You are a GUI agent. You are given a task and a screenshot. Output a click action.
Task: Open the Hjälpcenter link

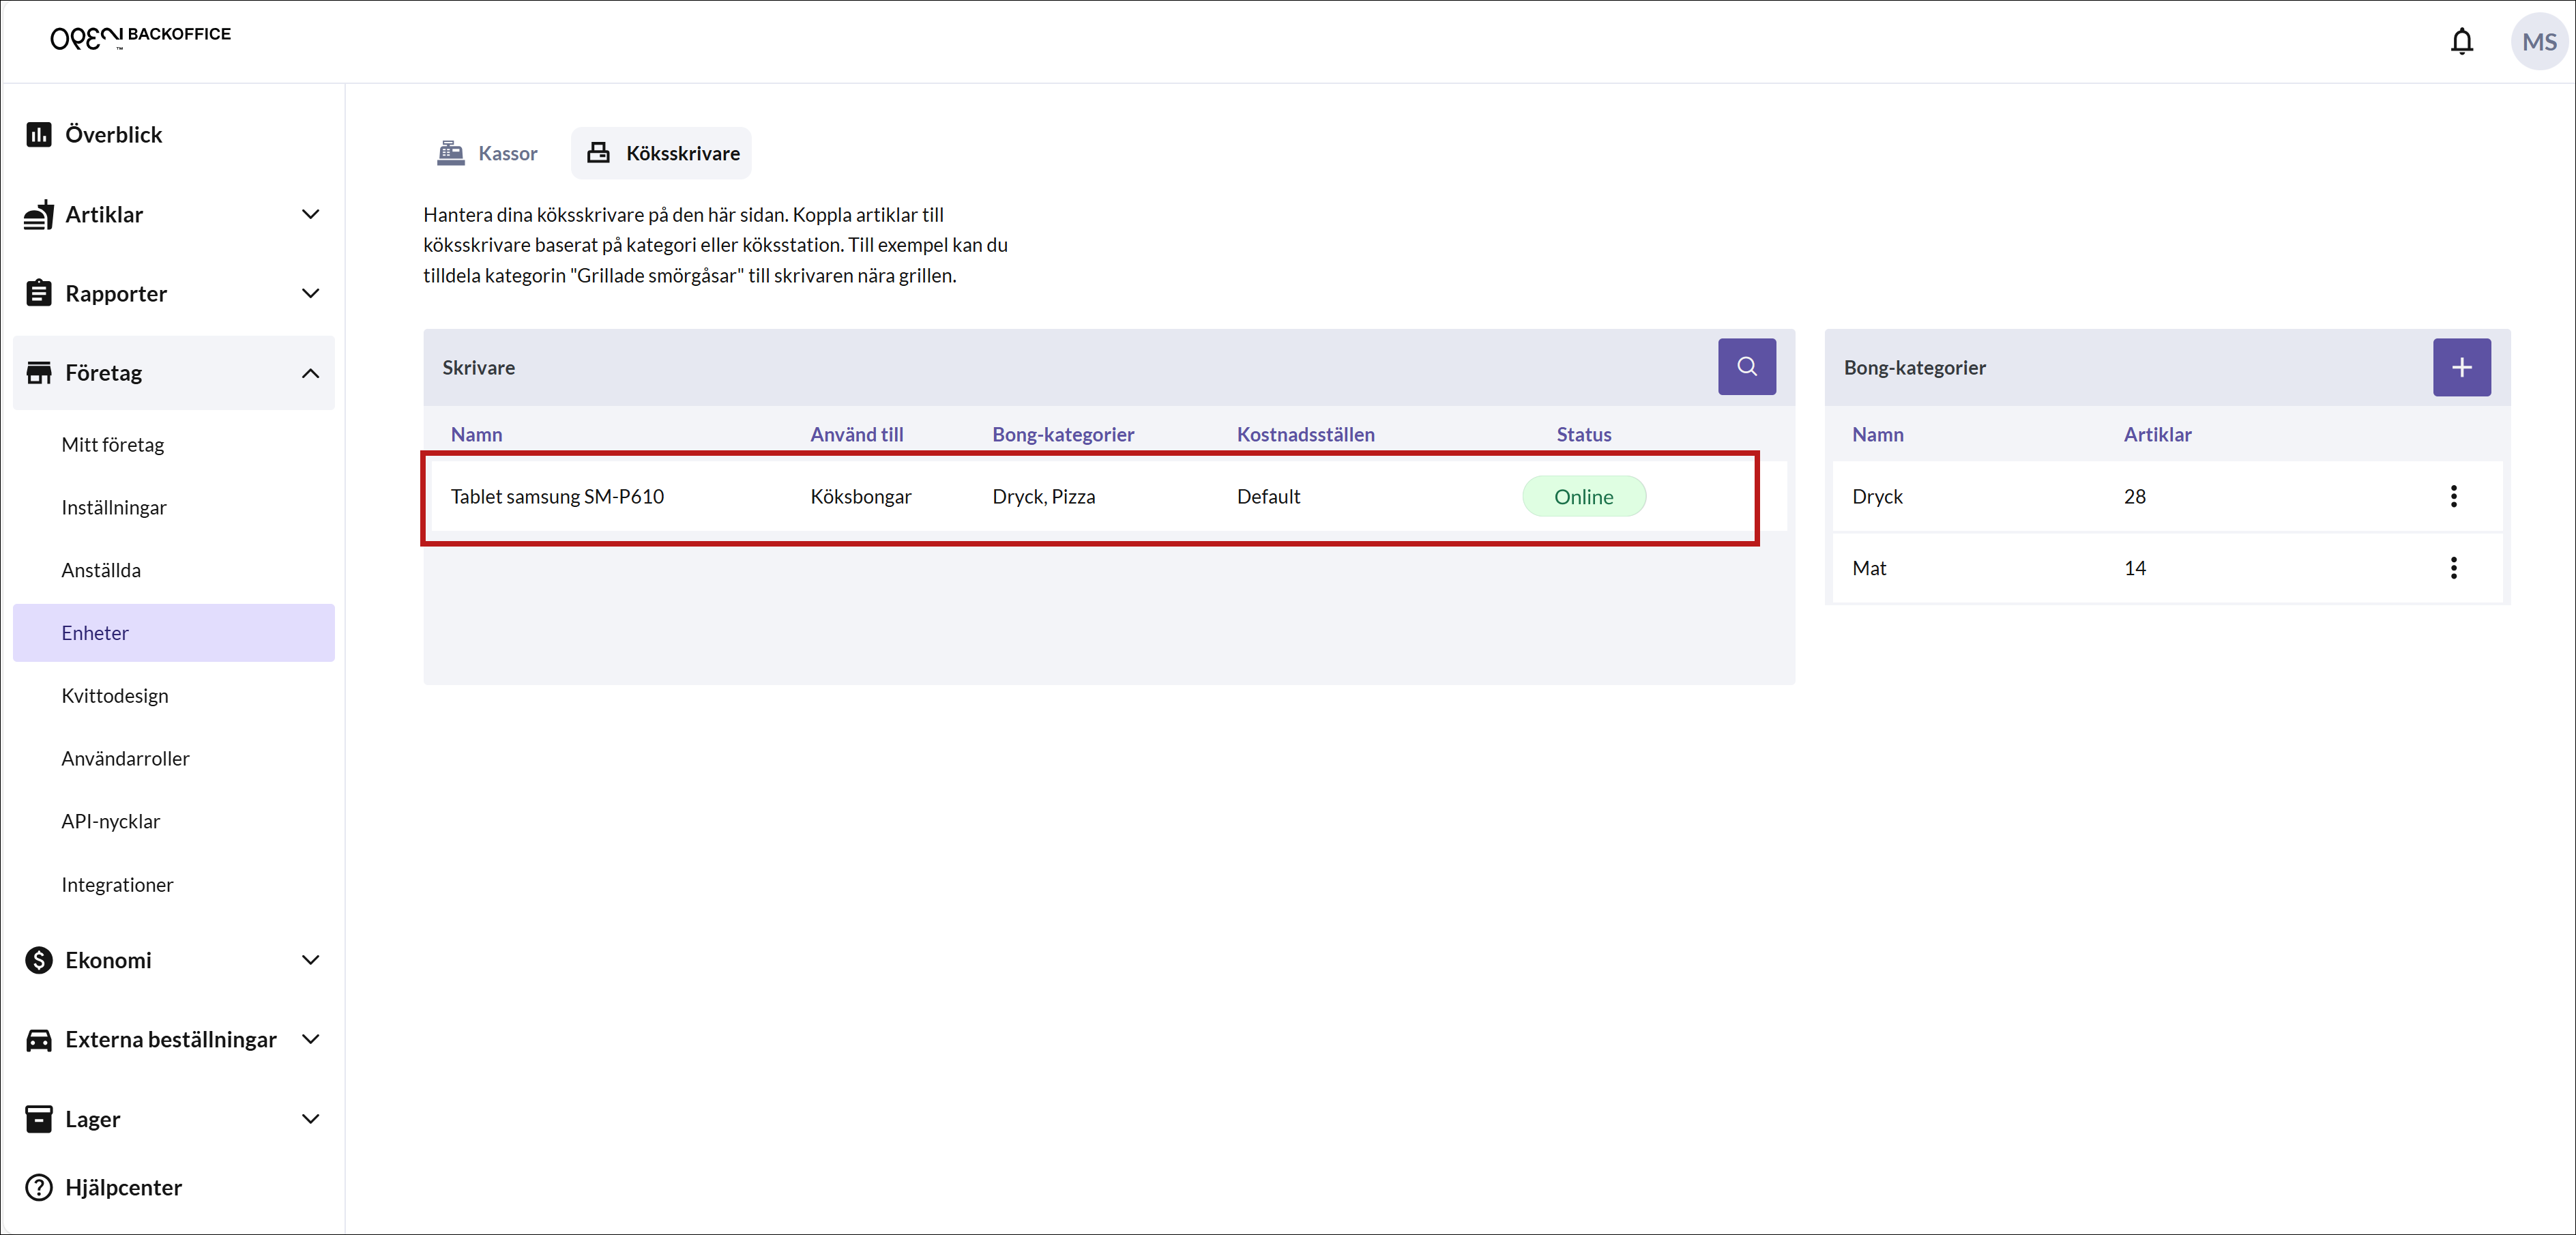point(123,1187)
